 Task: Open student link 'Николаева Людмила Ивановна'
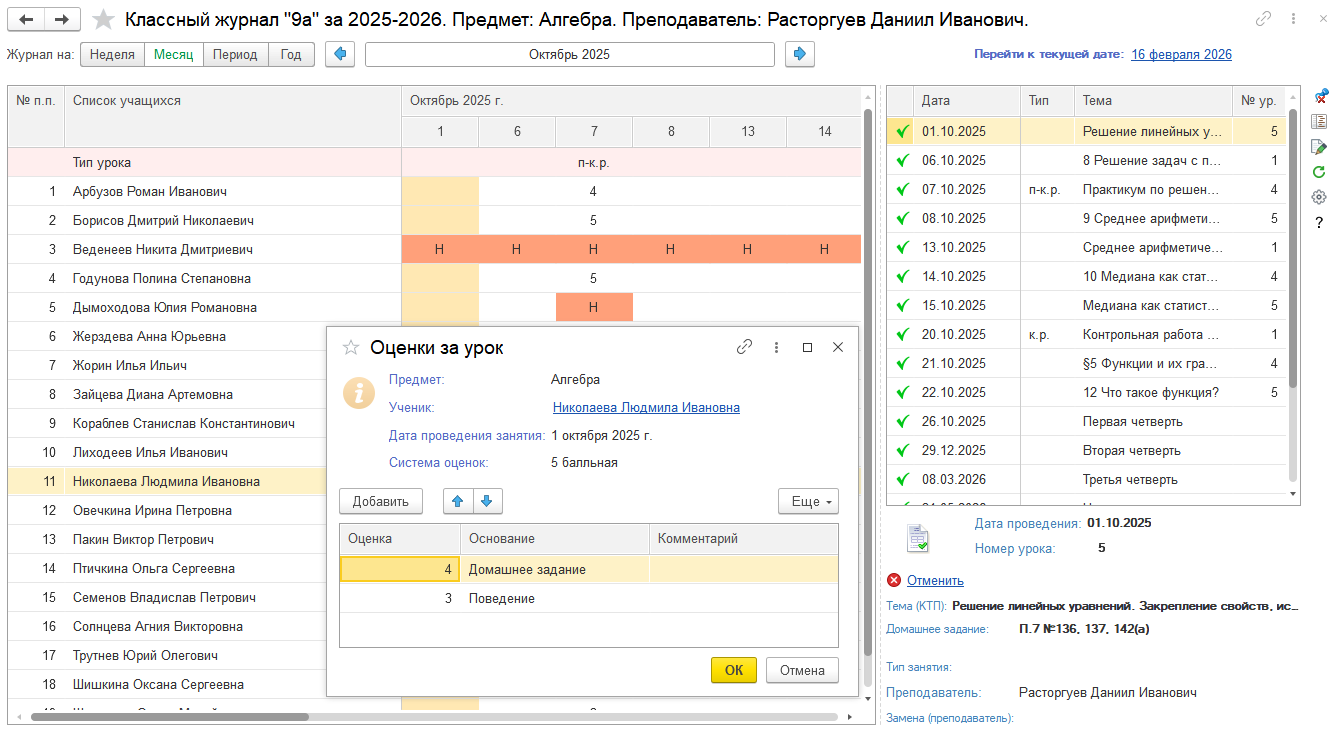(x=646, y=408)
